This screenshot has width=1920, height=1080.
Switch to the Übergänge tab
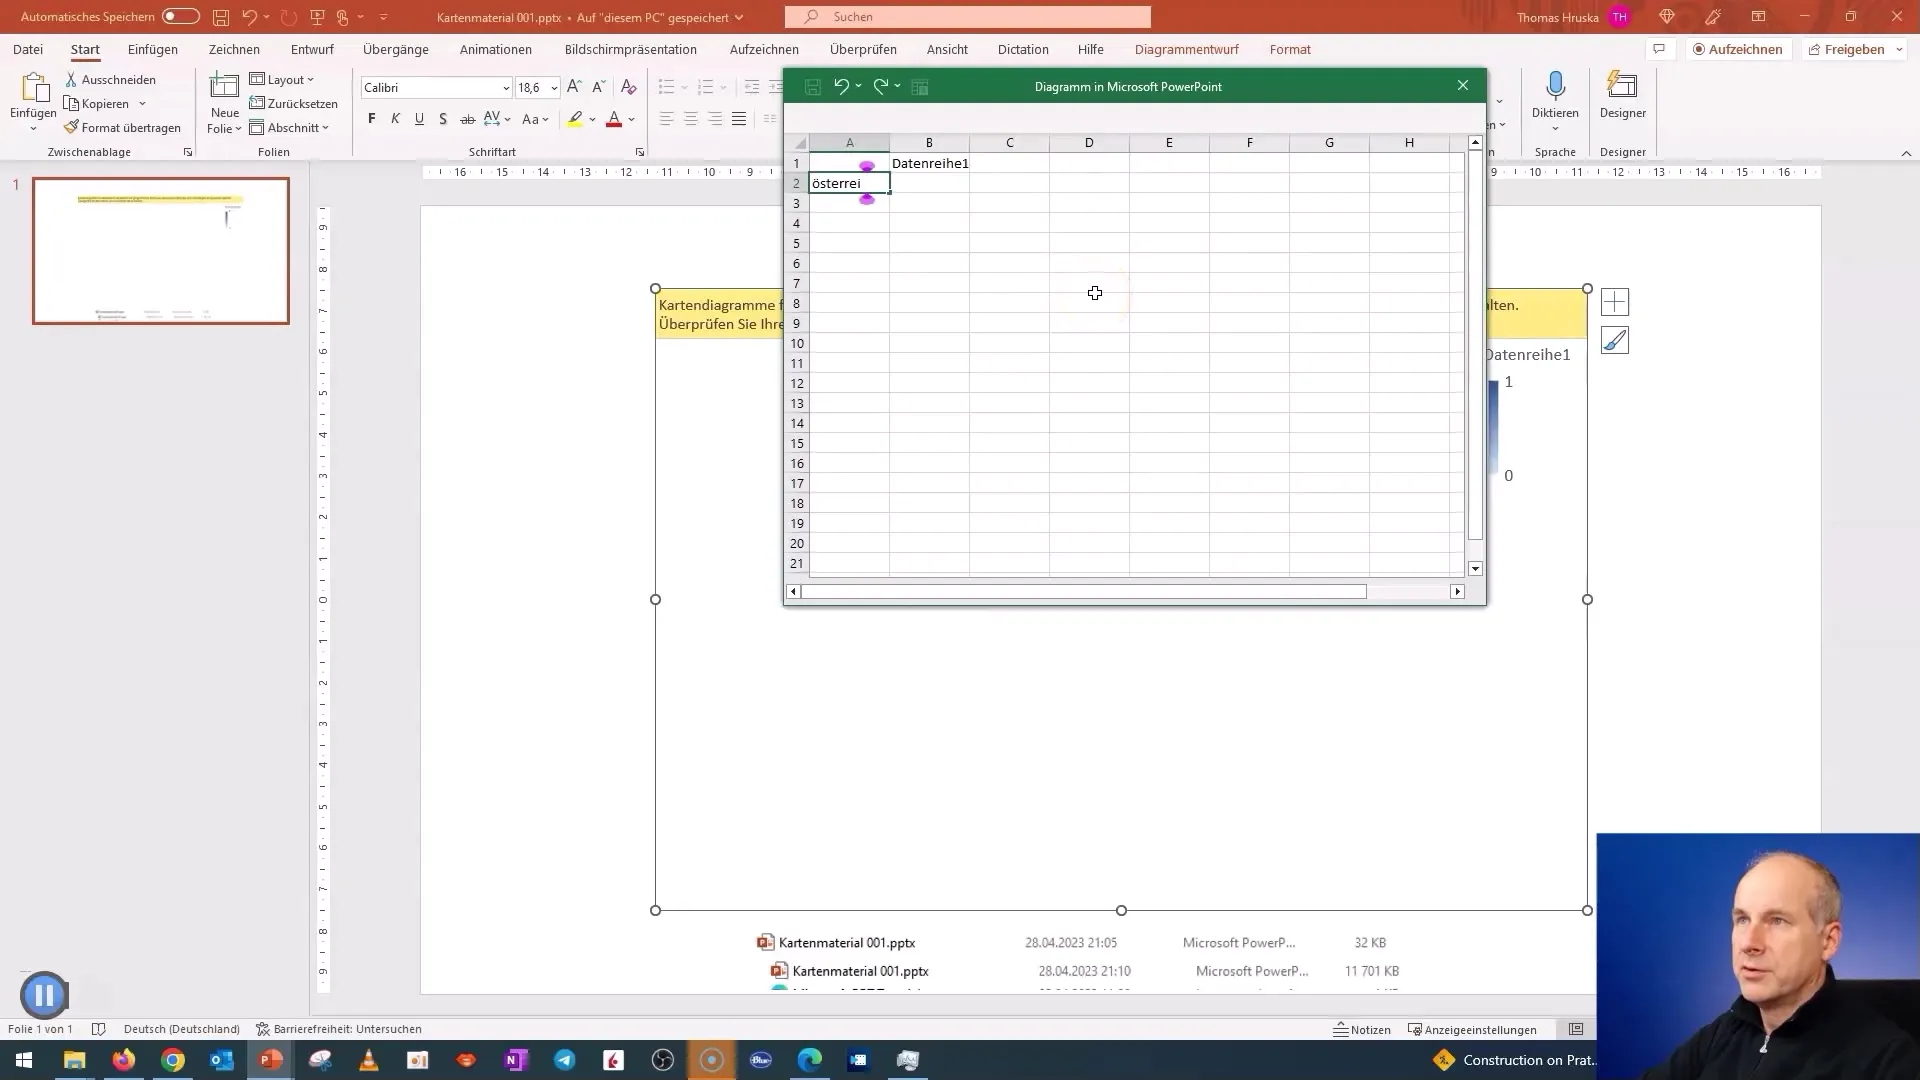click(396, 49)
